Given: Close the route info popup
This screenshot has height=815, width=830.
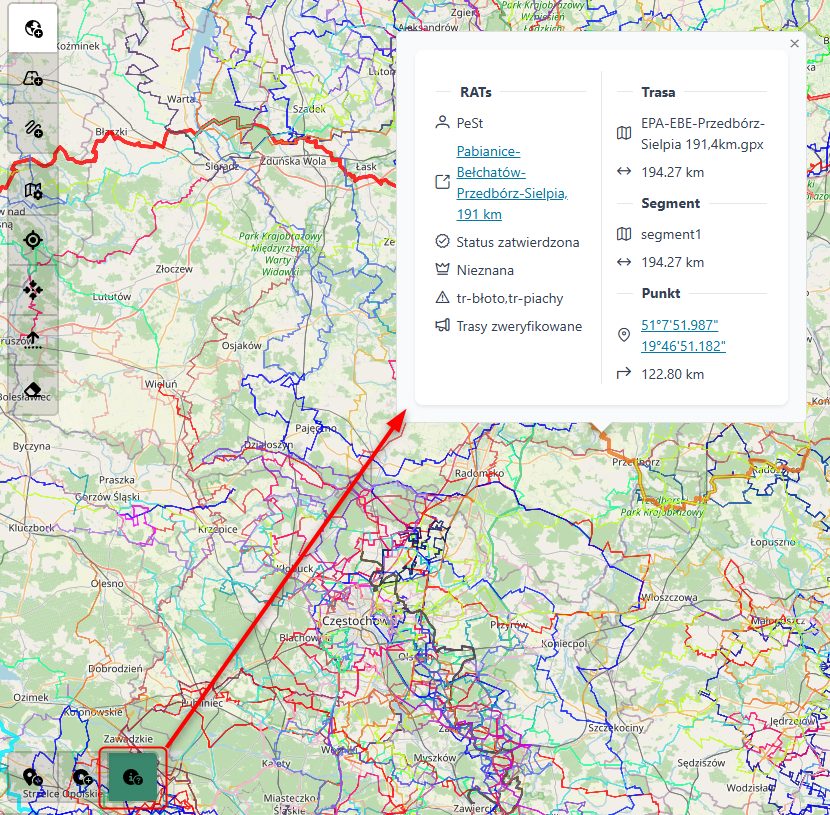Looking at the screenshot, I should click(794, 44).
